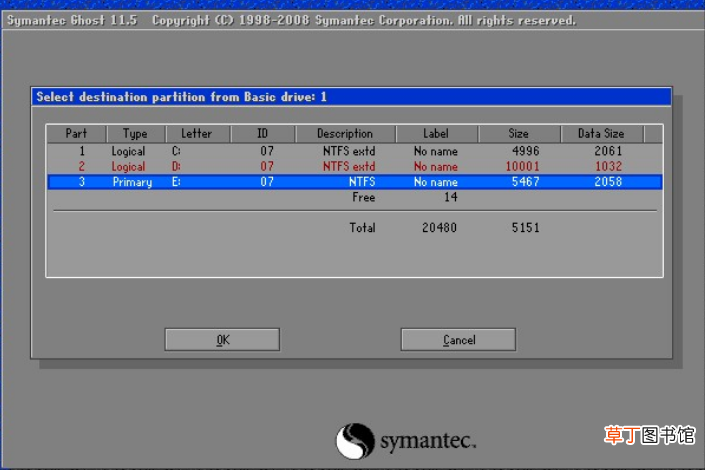Click the Label column header
This screenshot has width=705, height=470.
(436, 134)
